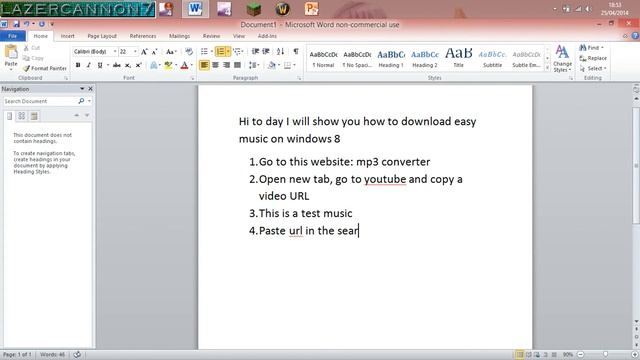Screen dimensions: 640x360
Task: Open the Calibri (Body) font name dropdown
Action: click(x=115, y=52)
